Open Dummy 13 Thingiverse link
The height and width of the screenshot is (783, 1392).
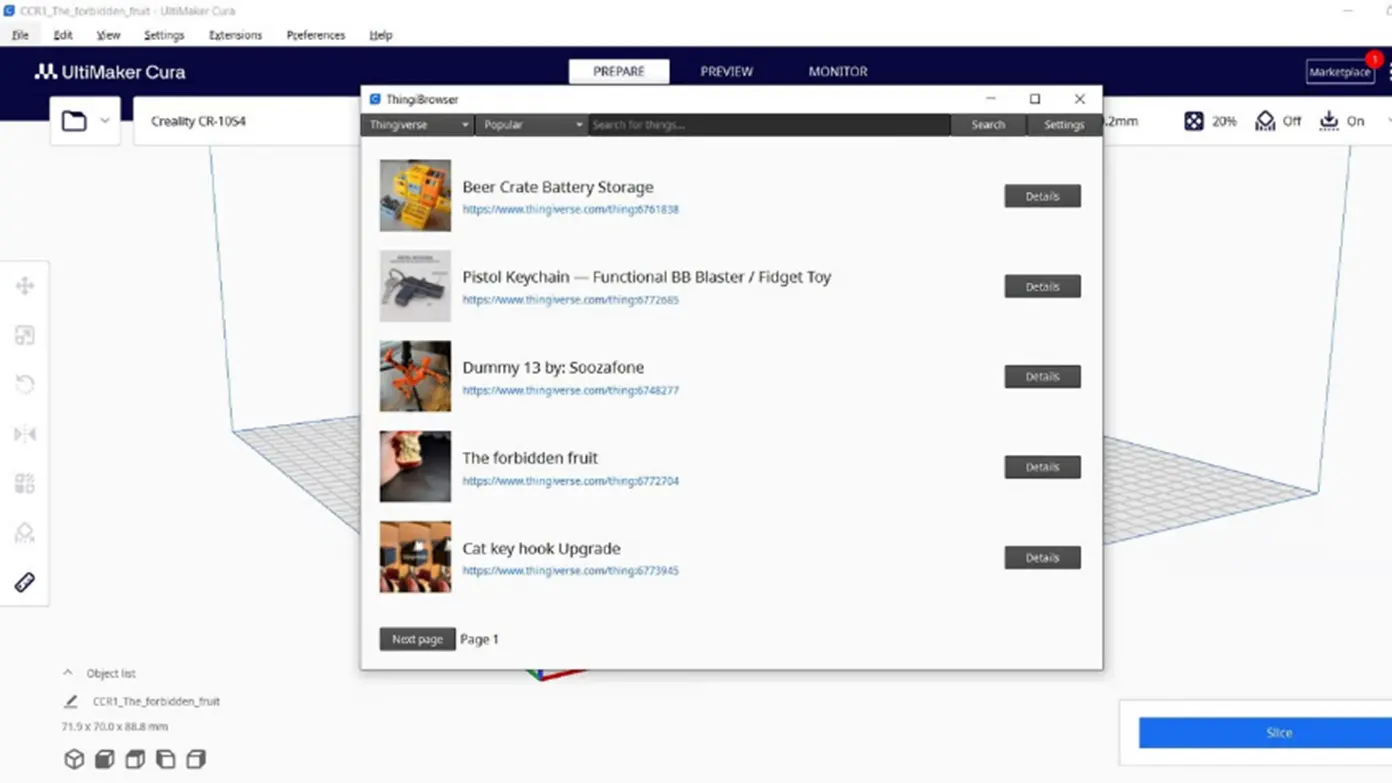point(570,391)
